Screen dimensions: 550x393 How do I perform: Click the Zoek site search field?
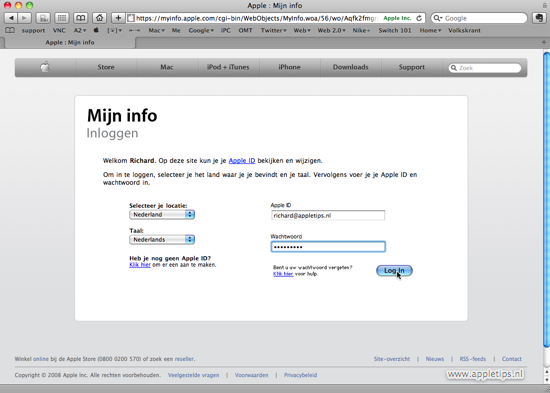(x=485, y=68)
